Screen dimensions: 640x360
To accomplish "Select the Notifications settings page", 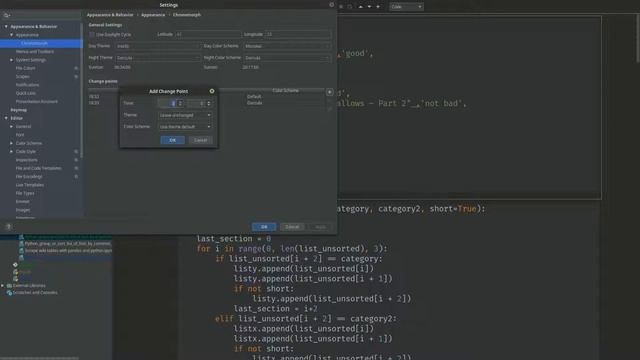I will [27, 85].
